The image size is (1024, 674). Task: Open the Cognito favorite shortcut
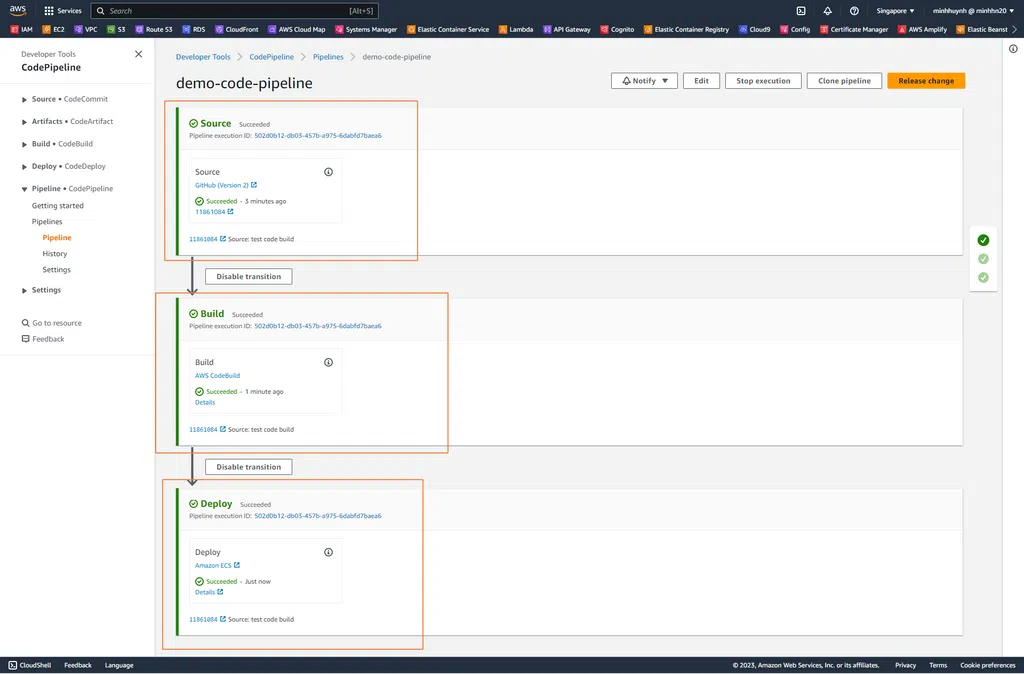(x=617, y=29)
